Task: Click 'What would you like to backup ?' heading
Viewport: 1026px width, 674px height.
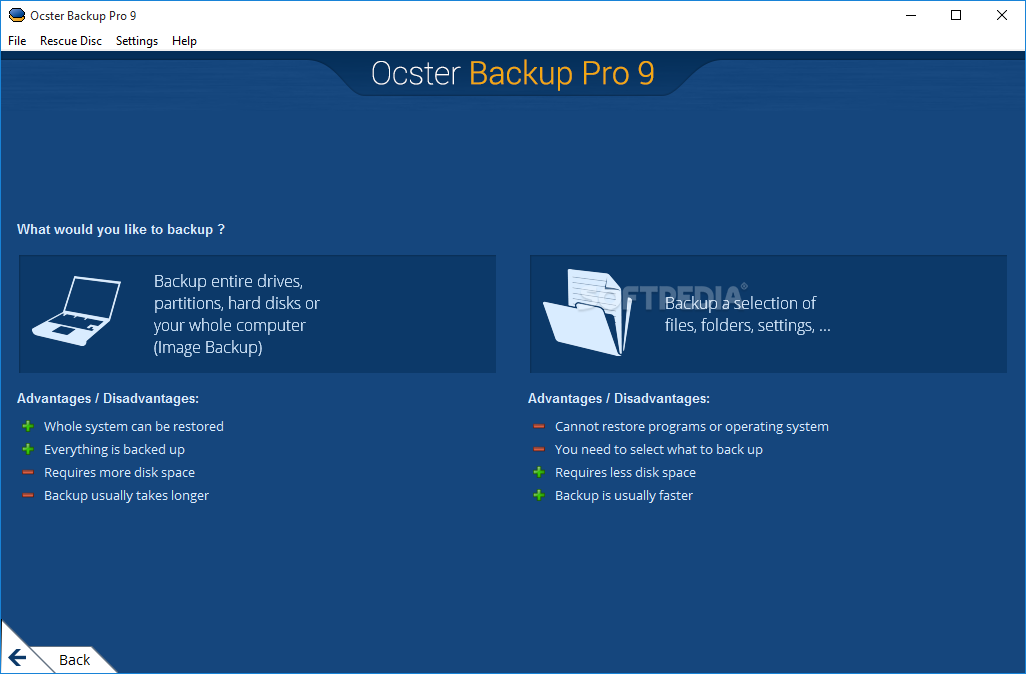Action: tap(121, 230)
